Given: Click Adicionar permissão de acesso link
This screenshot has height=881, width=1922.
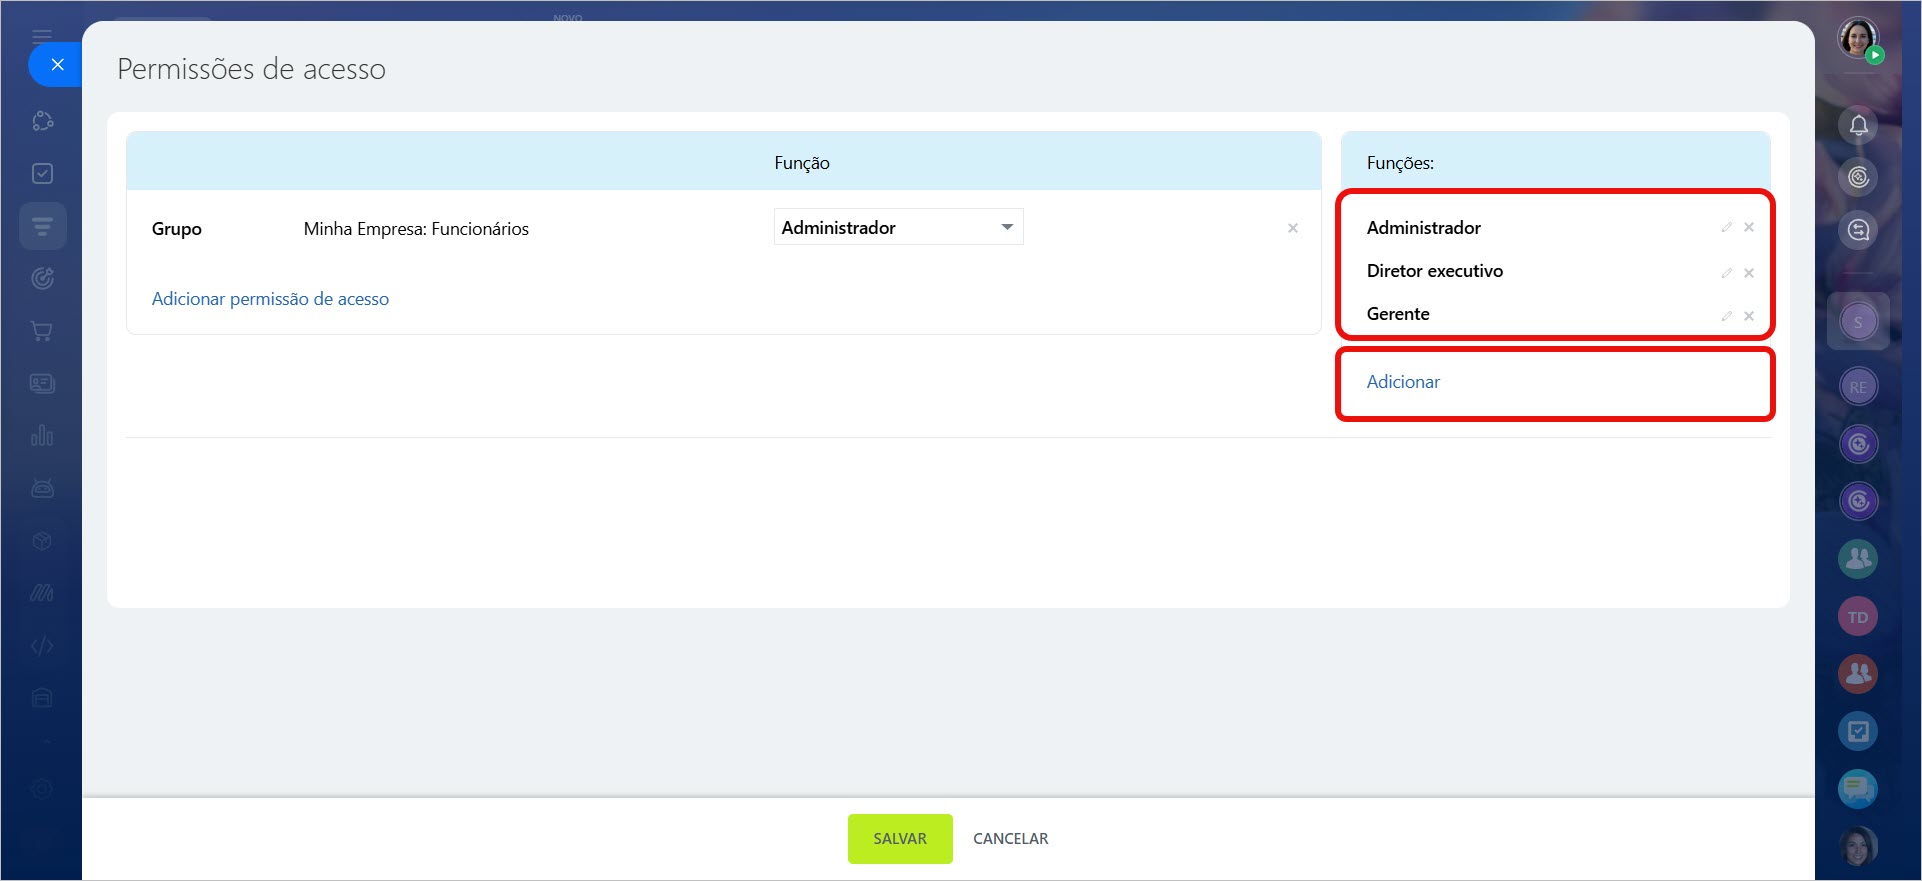Looking at the screenshot, I should coord(270,299).
